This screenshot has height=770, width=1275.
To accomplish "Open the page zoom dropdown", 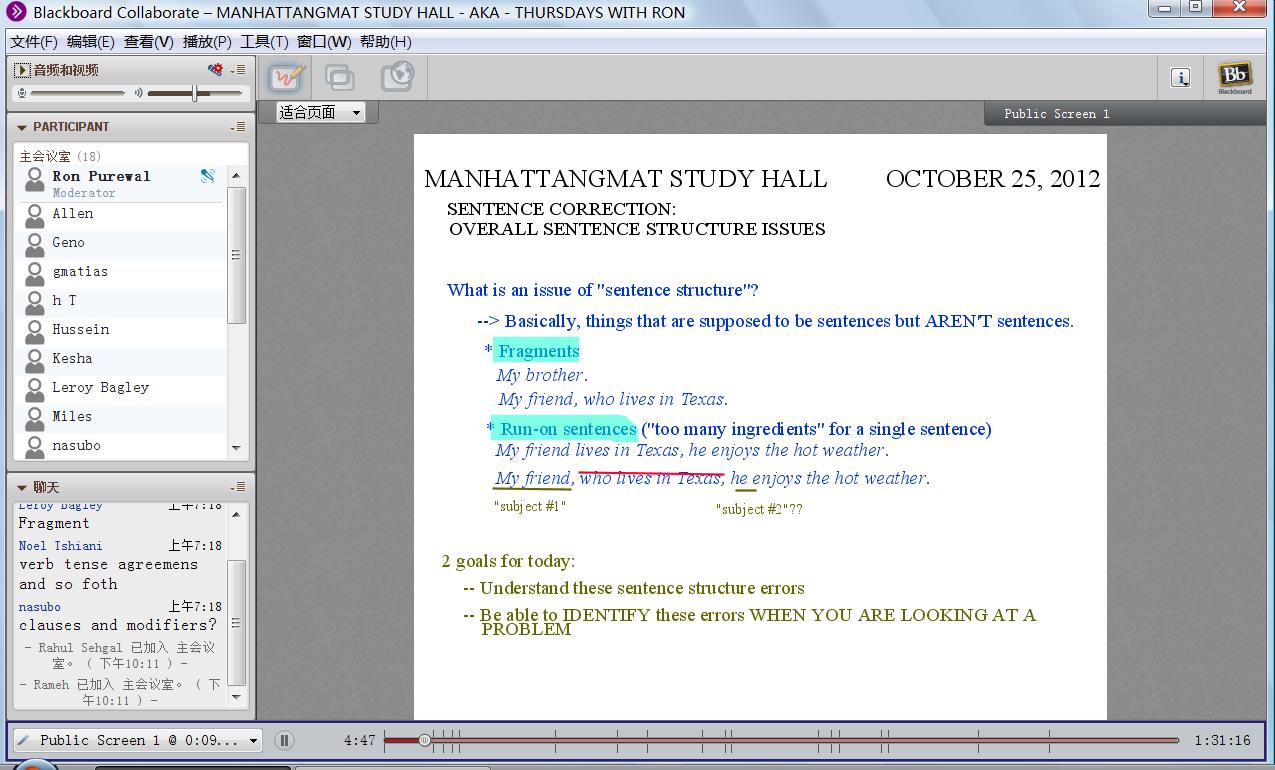I will tap(321, 112).
